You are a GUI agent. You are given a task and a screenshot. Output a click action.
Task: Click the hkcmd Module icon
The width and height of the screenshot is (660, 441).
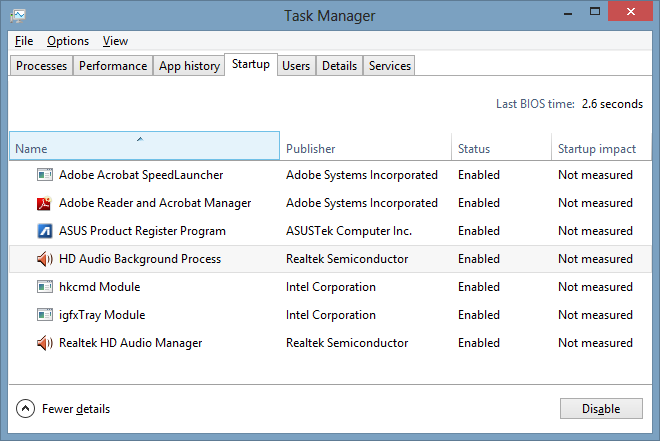(44, 287)
